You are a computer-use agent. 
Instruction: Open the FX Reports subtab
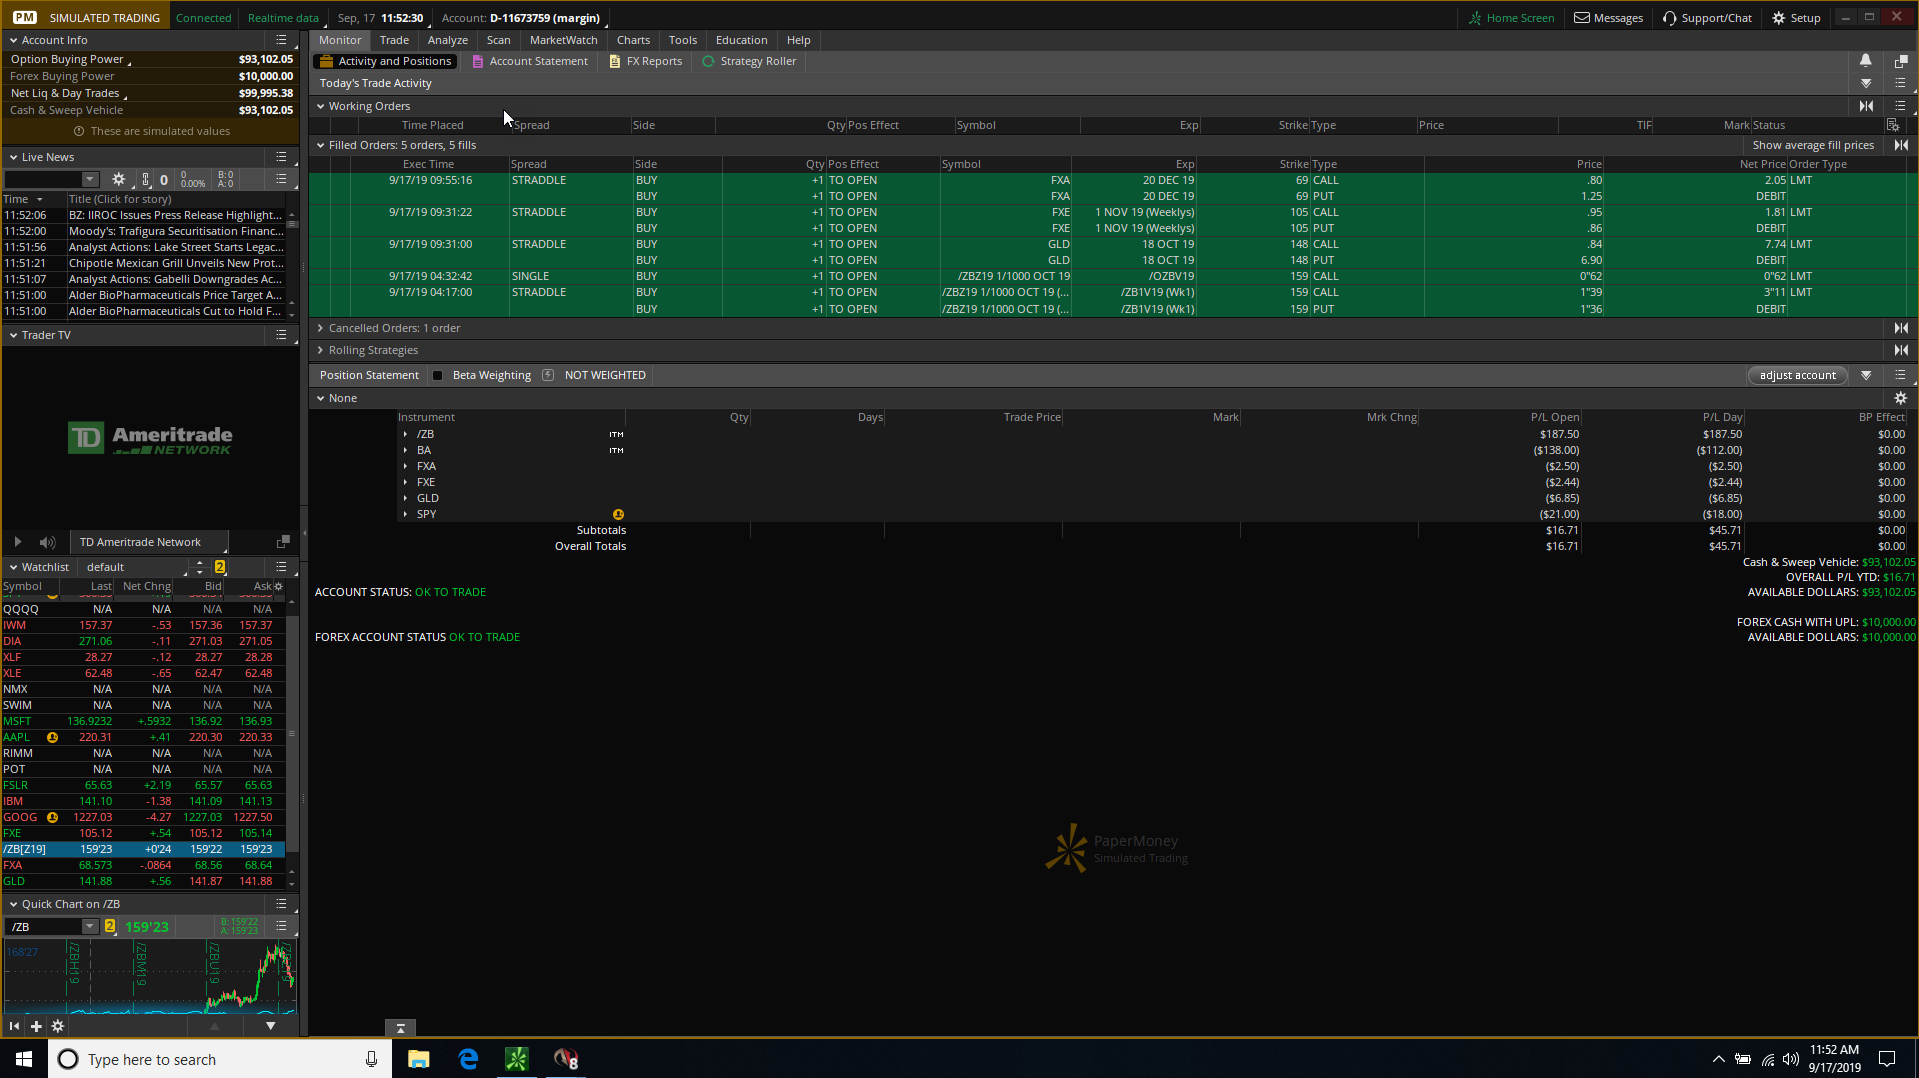click(646, 61)
